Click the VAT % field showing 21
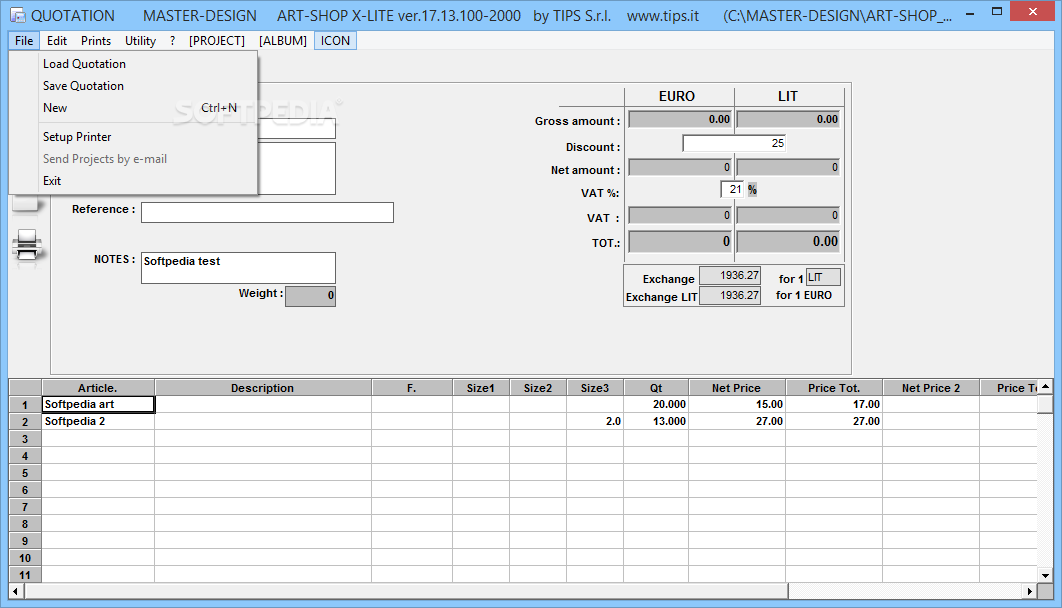1062x608 pixels. tap(732, 190)
